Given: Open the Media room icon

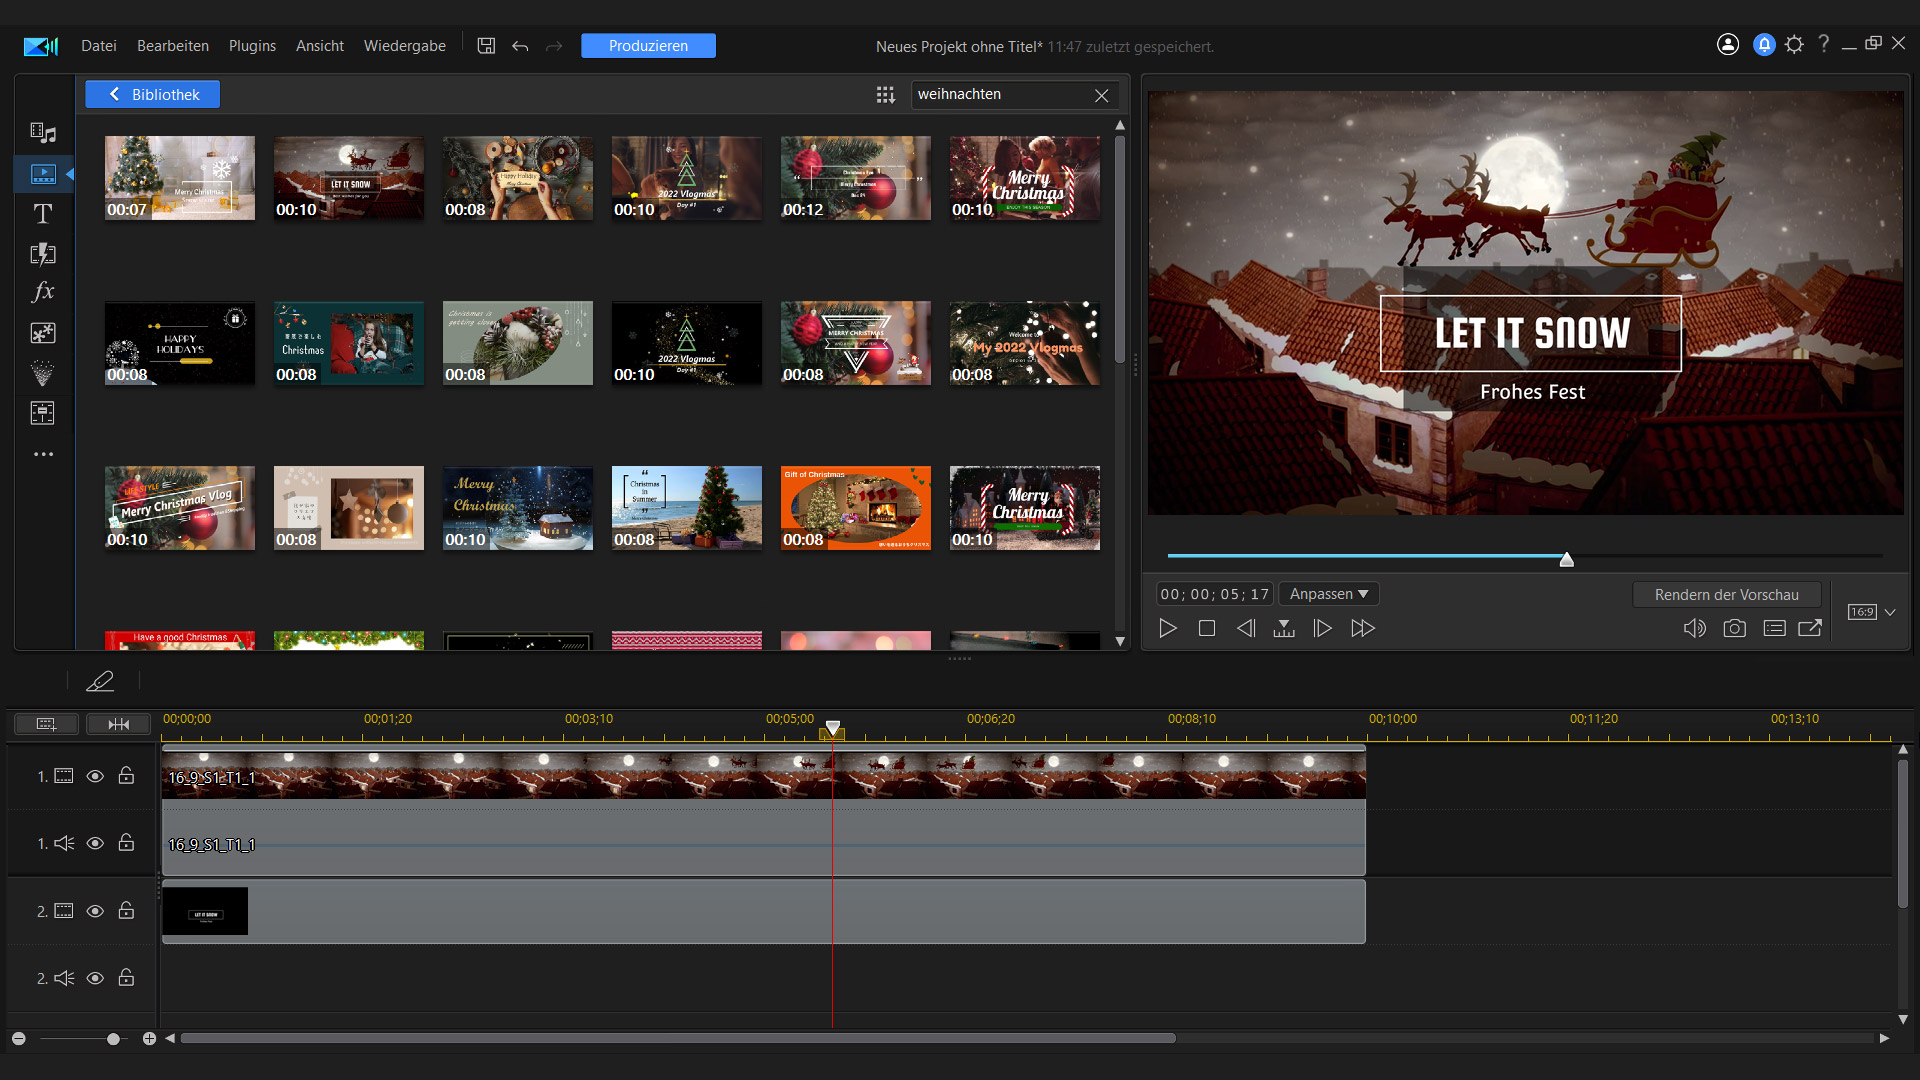Looking at the screenshot, I should tap(42, 133).
